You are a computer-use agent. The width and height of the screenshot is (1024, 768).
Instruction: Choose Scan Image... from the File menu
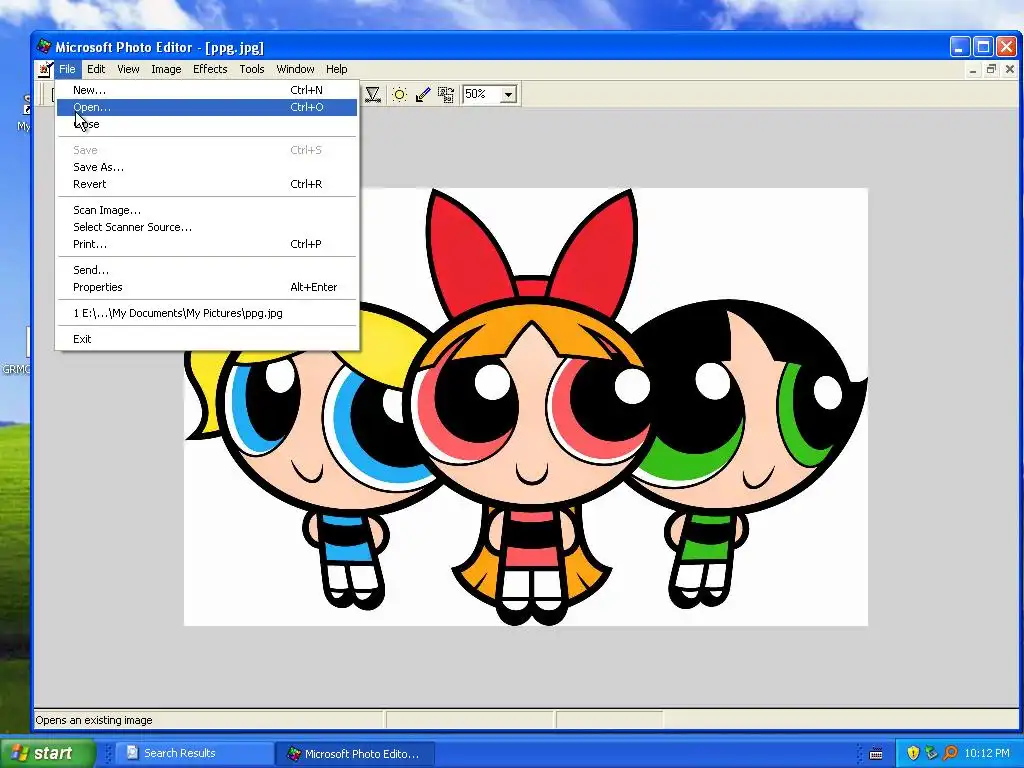tap(207, 210)
